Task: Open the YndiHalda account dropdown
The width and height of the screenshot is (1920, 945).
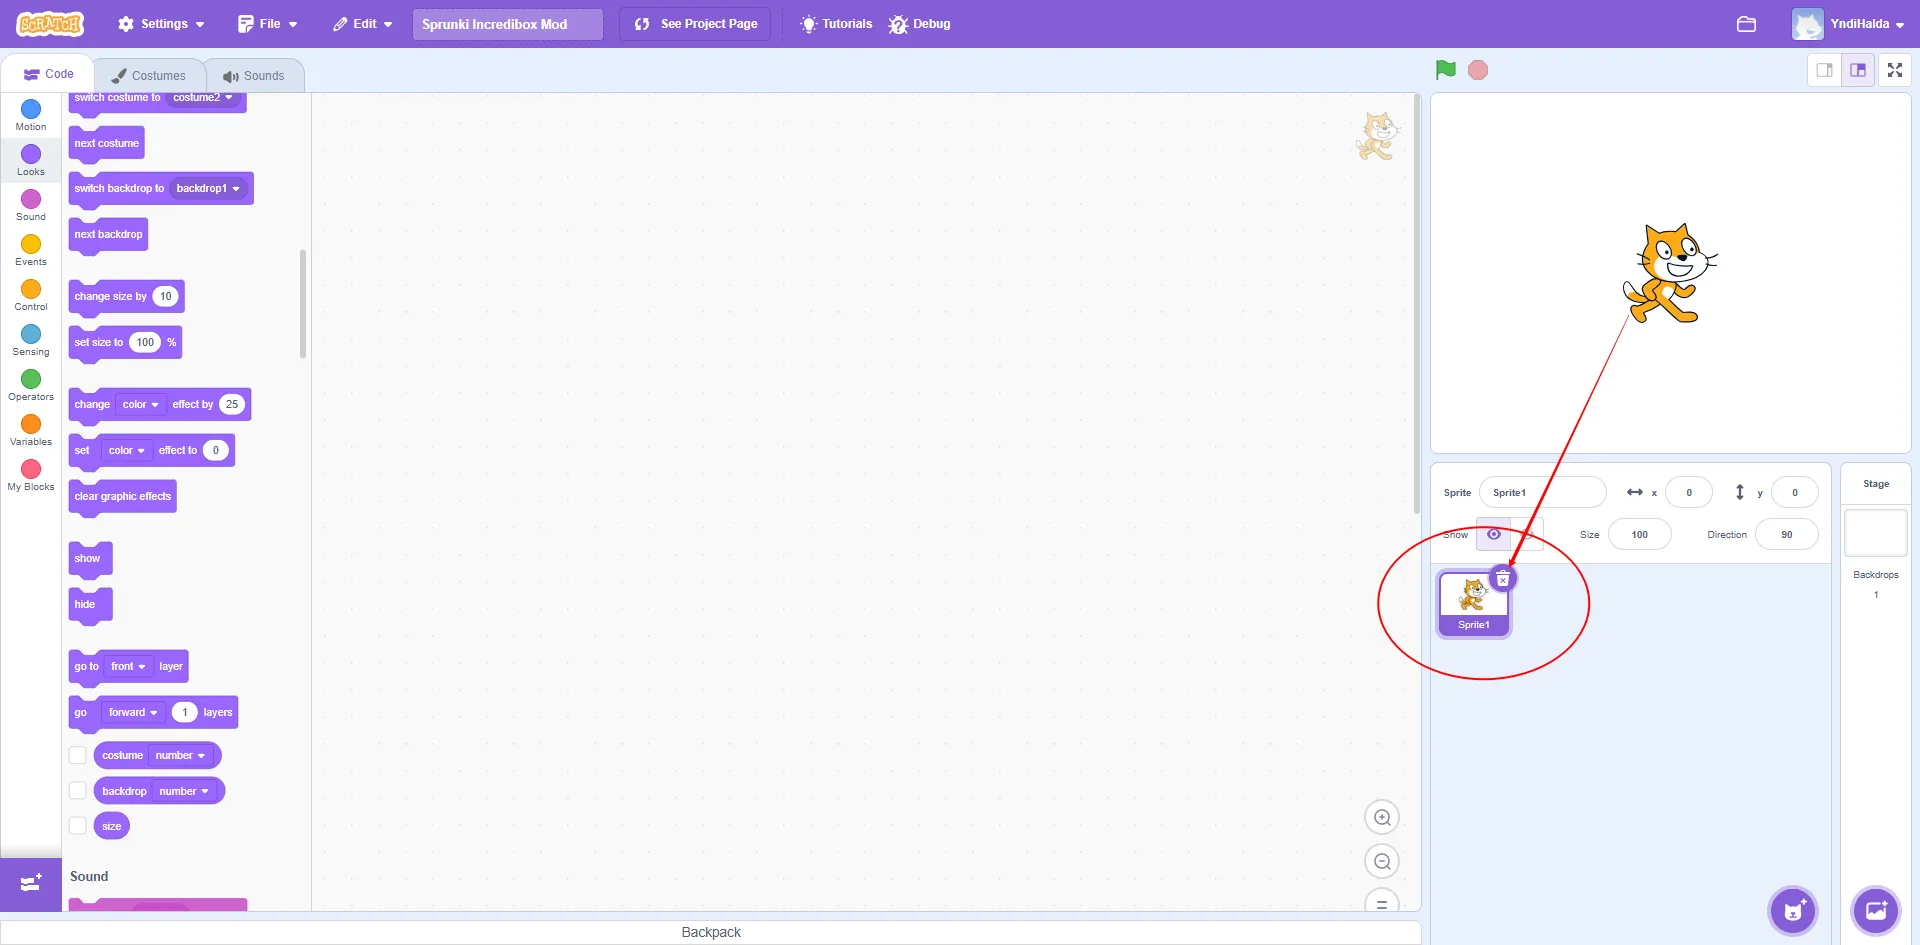Action: 1850,24
